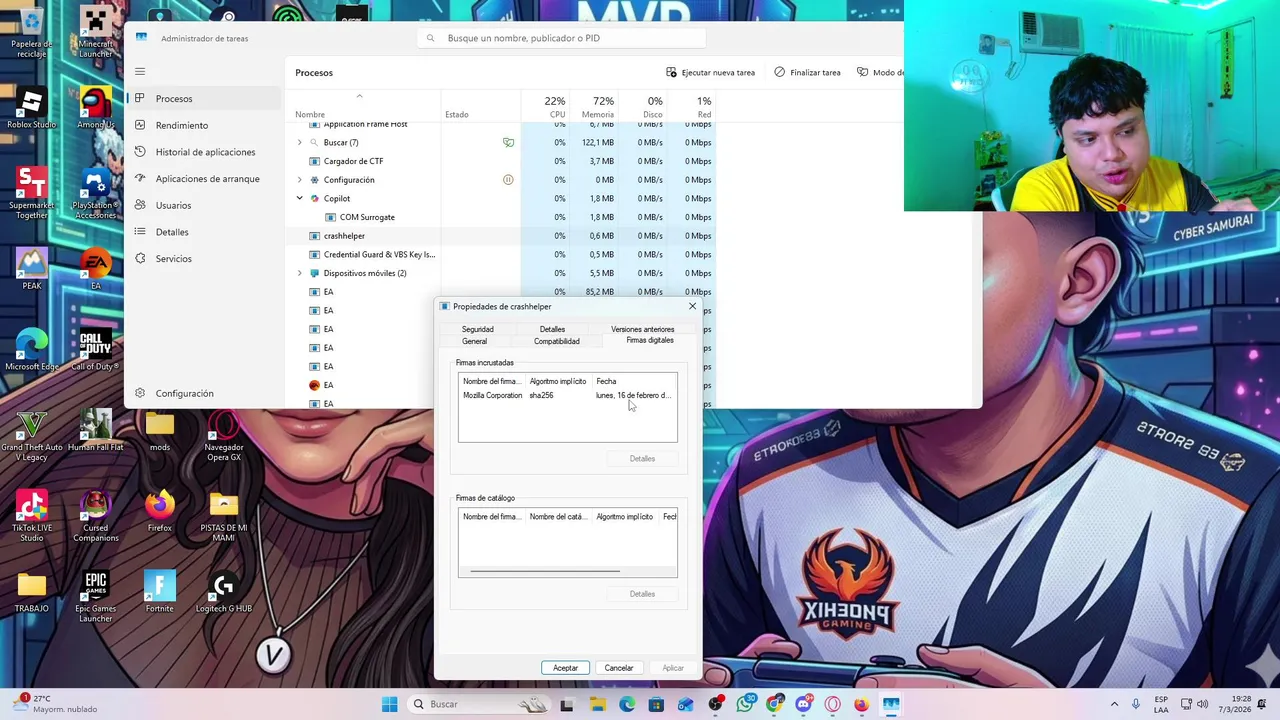Go to Rendimiento in Task Manager sidebar

pyautogui.click(x=204, y=125)
